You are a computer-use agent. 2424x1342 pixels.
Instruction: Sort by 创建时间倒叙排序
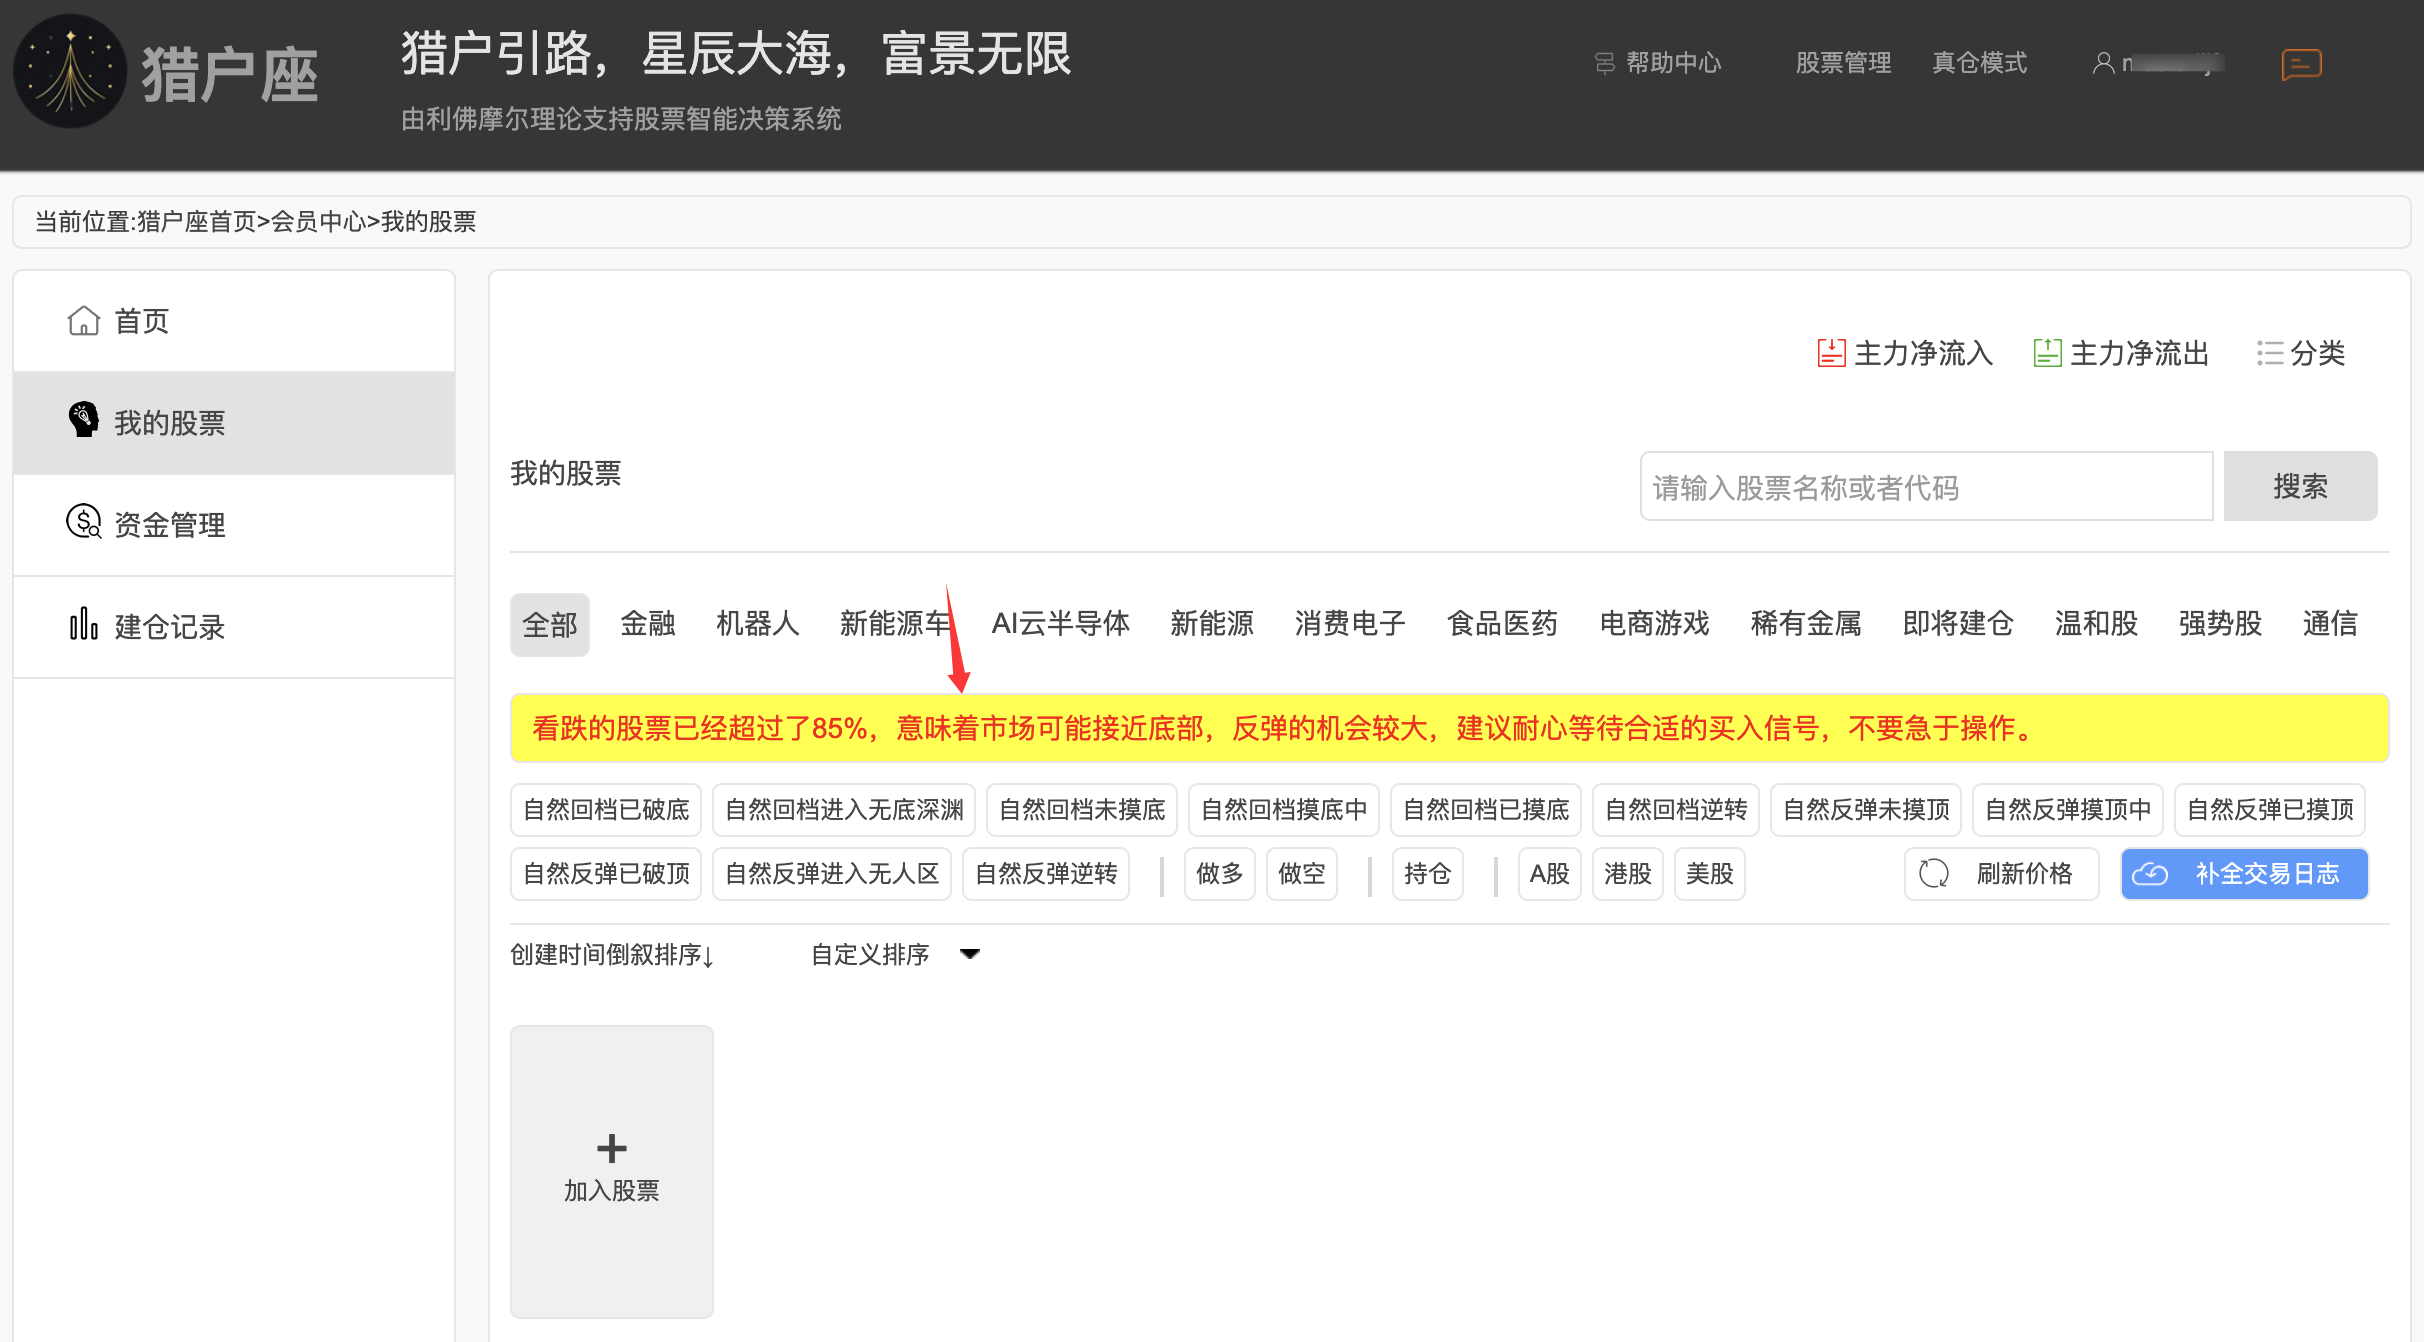click(612, 955)
